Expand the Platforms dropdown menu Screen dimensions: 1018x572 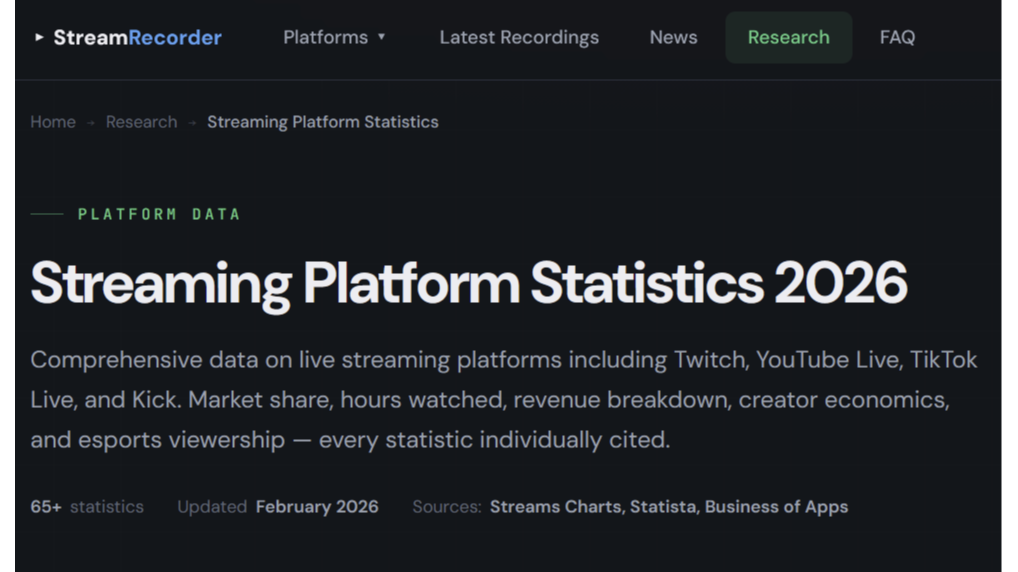click(x=334, y=38)
